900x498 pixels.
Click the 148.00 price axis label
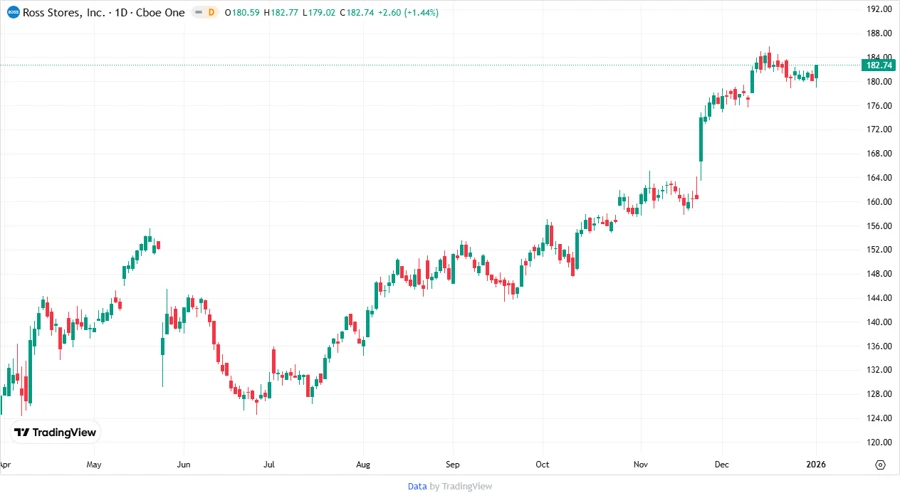tap(879, 274)
